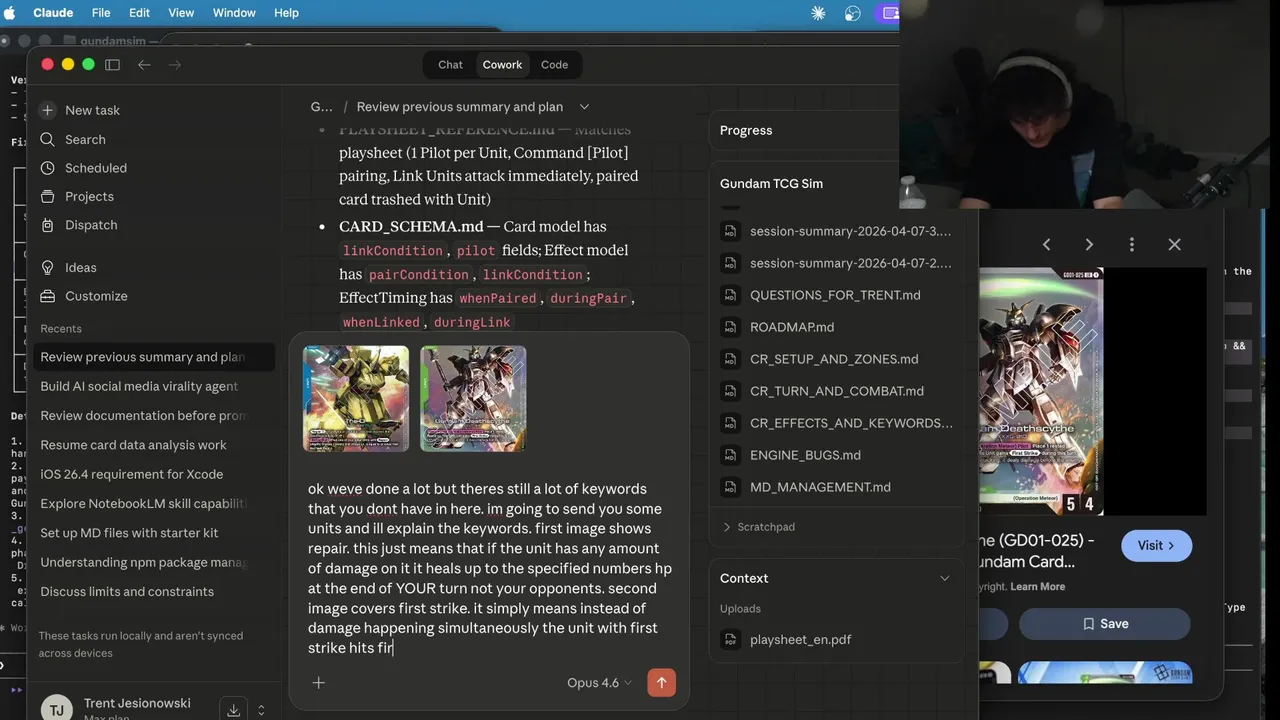The height and width of the screenshot is (720, 1280).
Task: Open the Help menu
Action: [x=286, y=13]
